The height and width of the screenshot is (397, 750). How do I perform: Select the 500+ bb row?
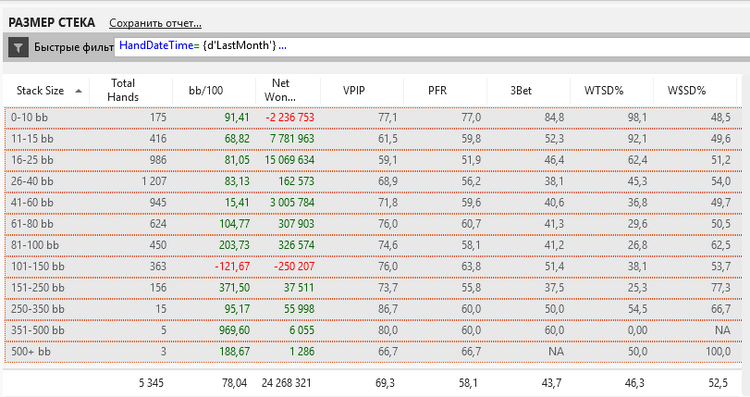(x=373, y=352)
